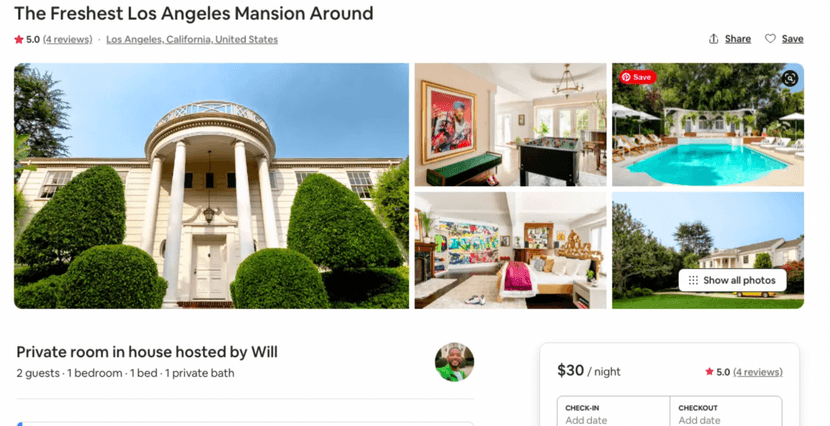
Task: Click the red star rating icon near title
Action: pyautogui.click(x=19, y=39)
